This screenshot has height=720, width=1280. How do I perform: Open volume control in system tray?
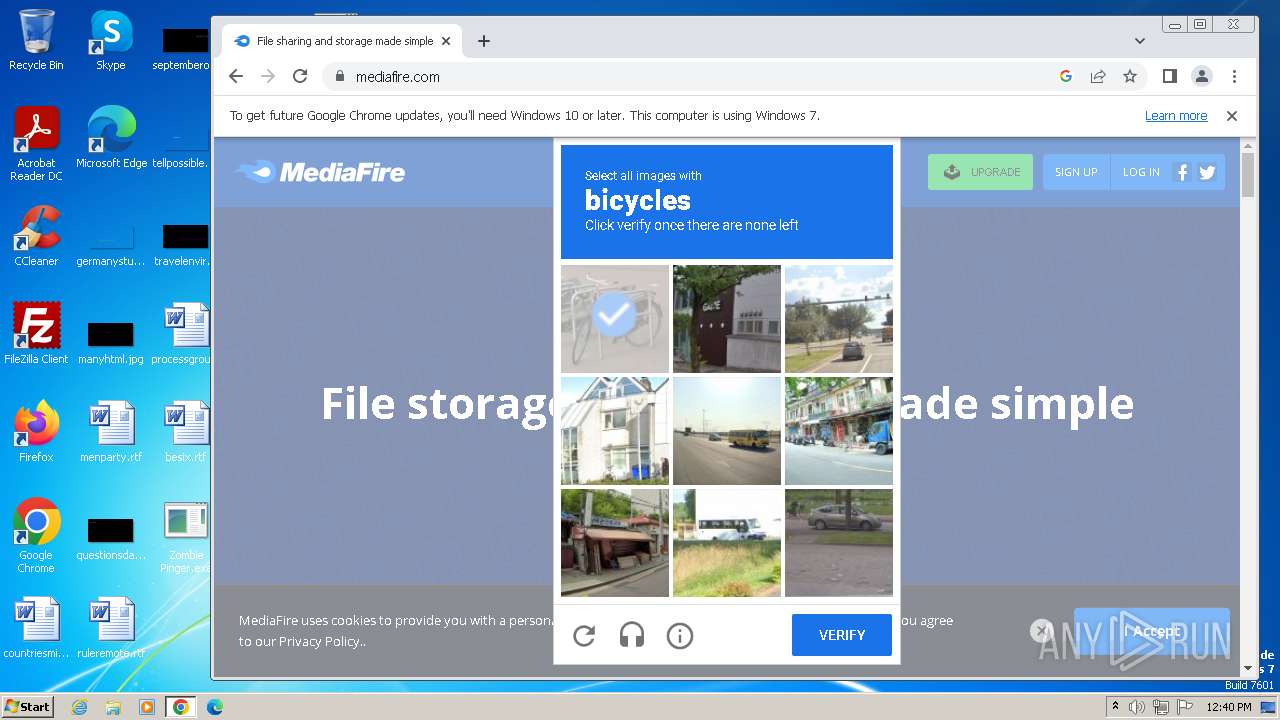click(1137, 707)
